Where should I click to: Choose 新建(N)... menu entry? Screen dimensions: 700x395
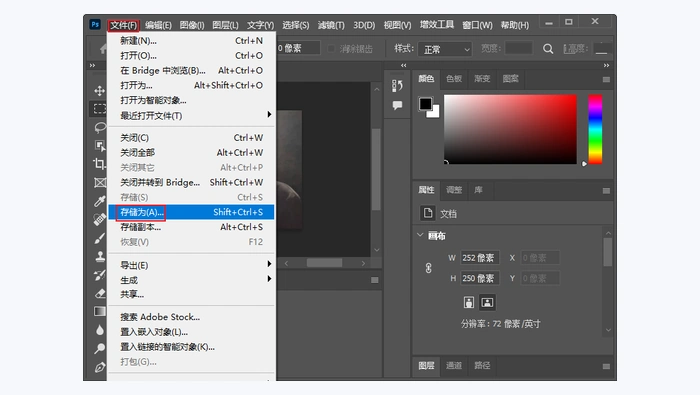(191, 41)
